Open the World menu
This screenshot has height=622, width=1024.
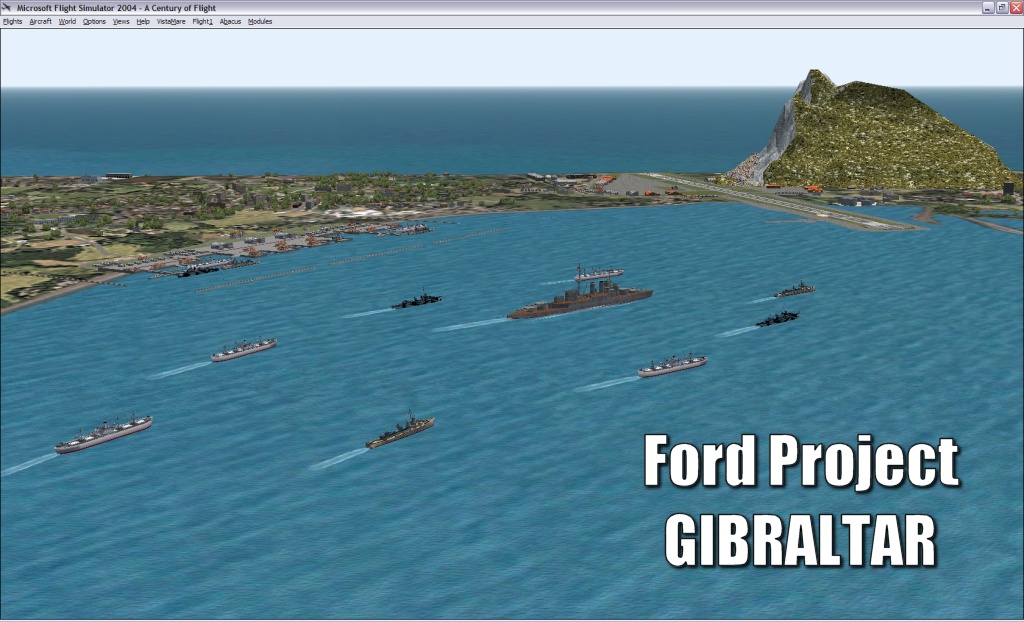[67, 22]
